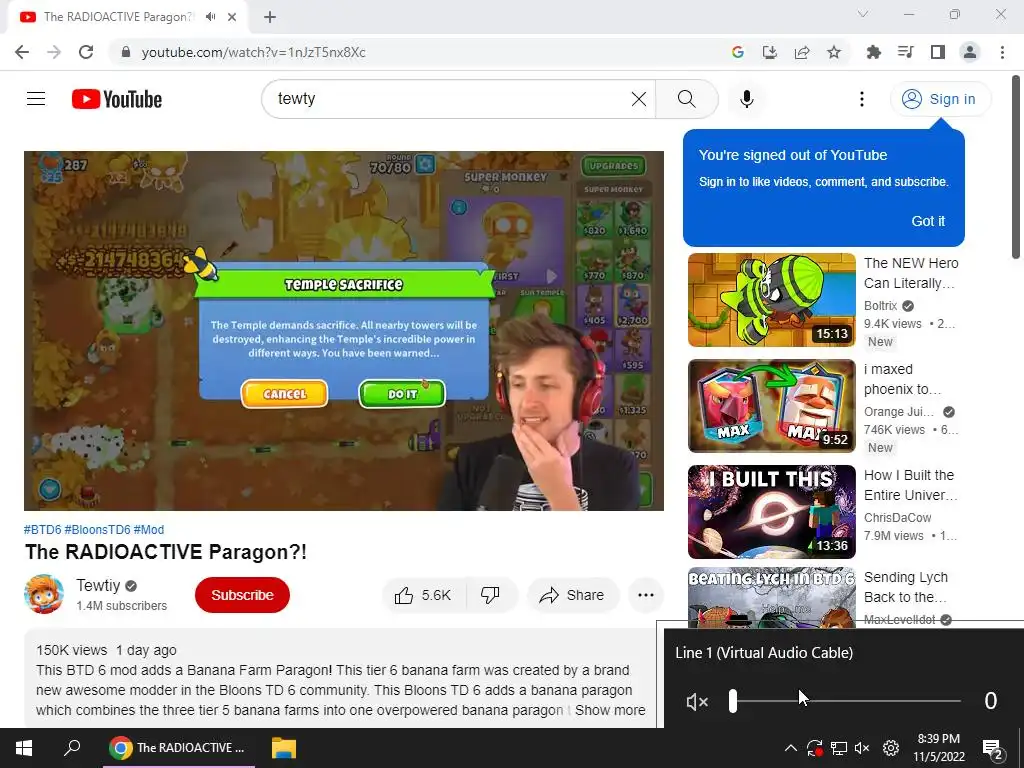Open the #BTD6 hashtag link
1024x768 pixels.
point(42,530)
